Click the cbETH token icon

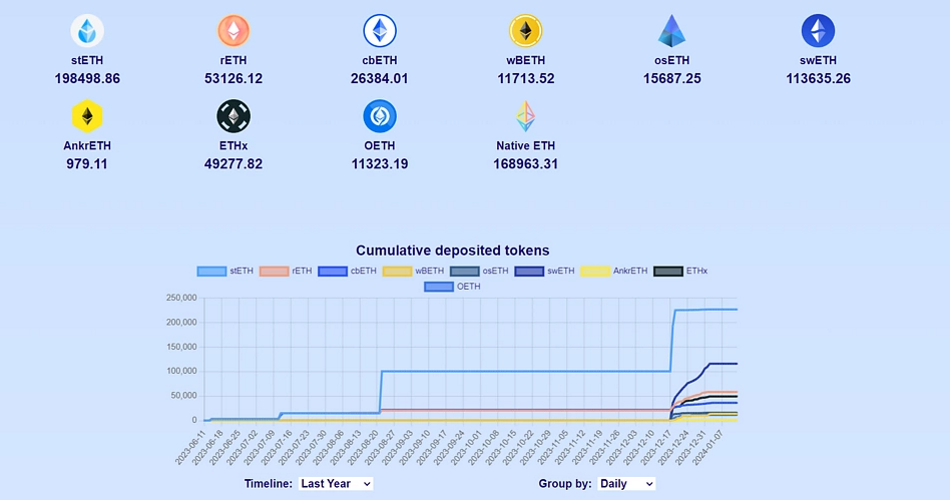click(379, 30)
